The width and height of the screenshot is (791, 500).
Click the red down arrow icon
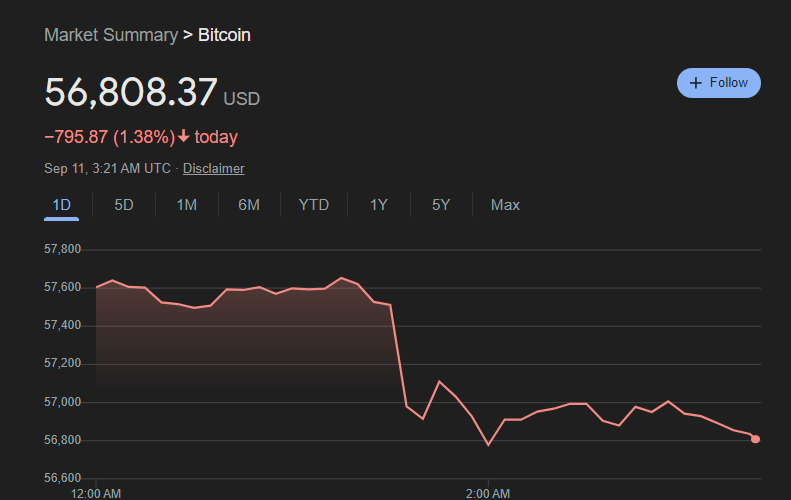(x=184, y=137)
